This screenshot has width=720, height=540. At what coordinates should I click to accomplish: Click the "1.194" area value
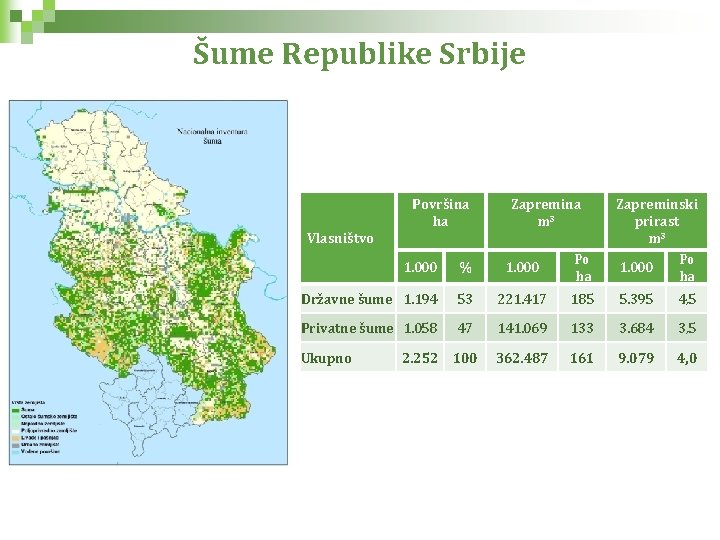[420, 299]
